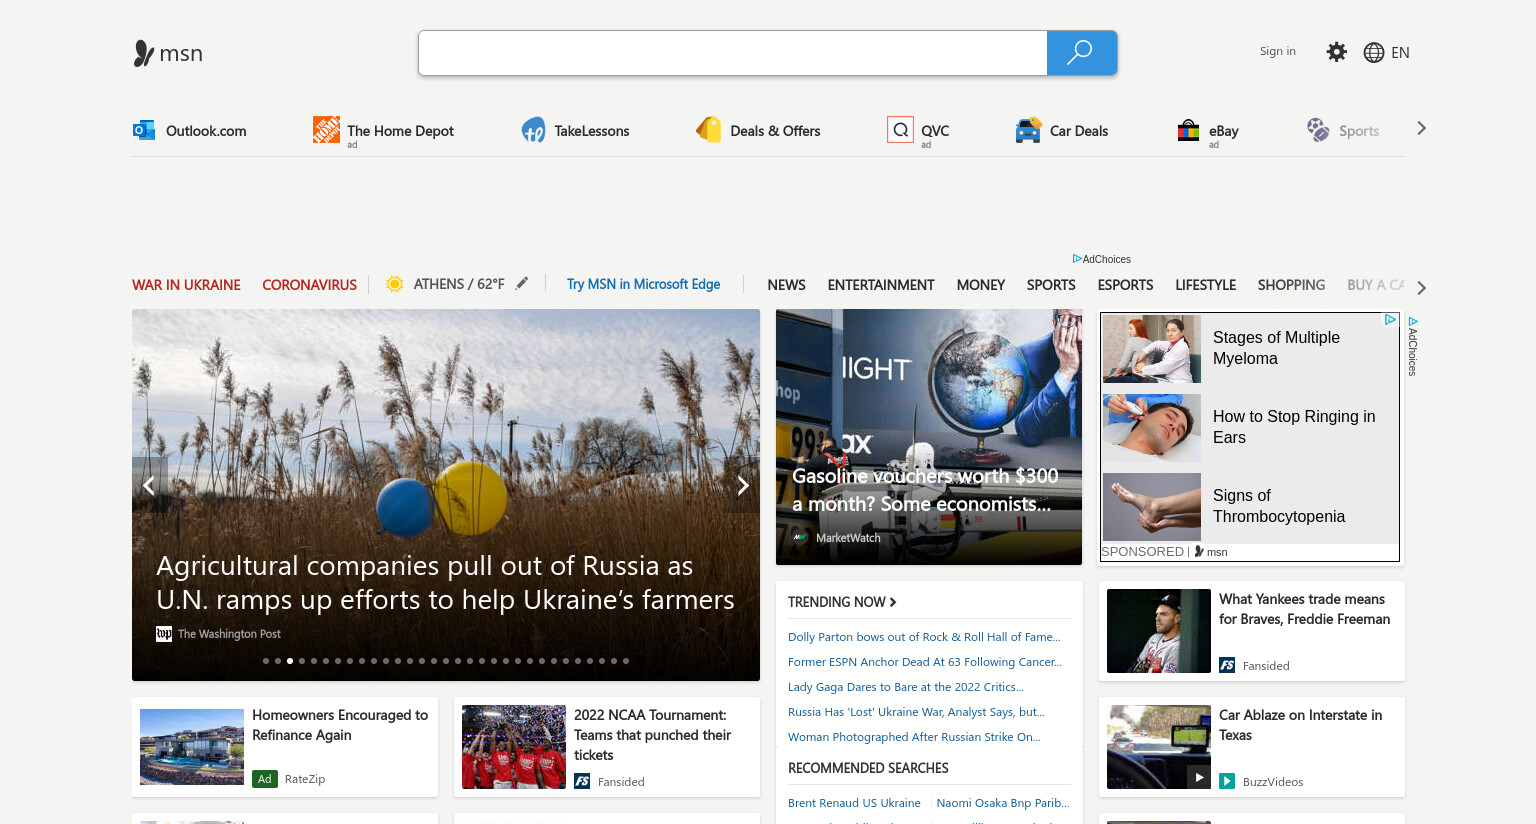Click the QVC logo icon
Viewport: 1536px width, 824px height.
pyautogui.click(x=900, y=130)
